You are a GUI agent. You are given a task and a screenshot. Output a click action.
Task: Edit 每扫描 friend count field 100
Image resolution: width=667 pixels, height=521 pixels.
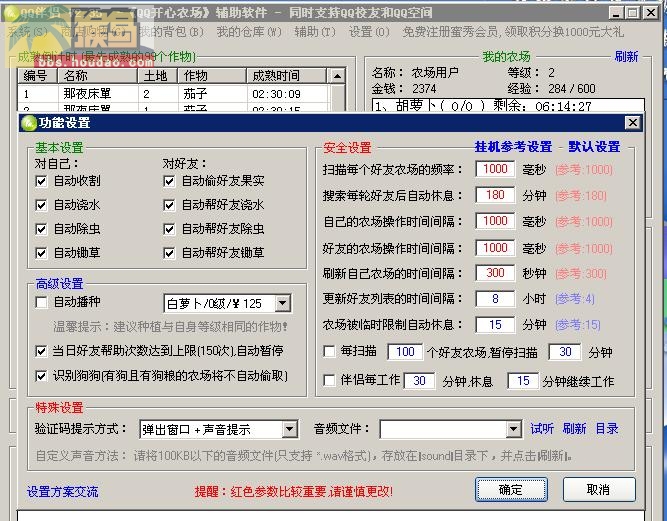click(405, 352)
